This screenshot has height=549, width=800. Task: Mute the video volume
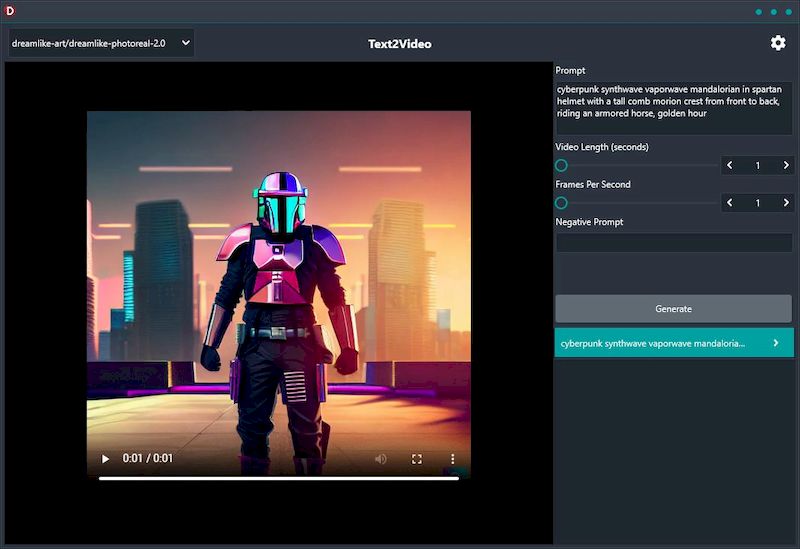click(381, 459)
